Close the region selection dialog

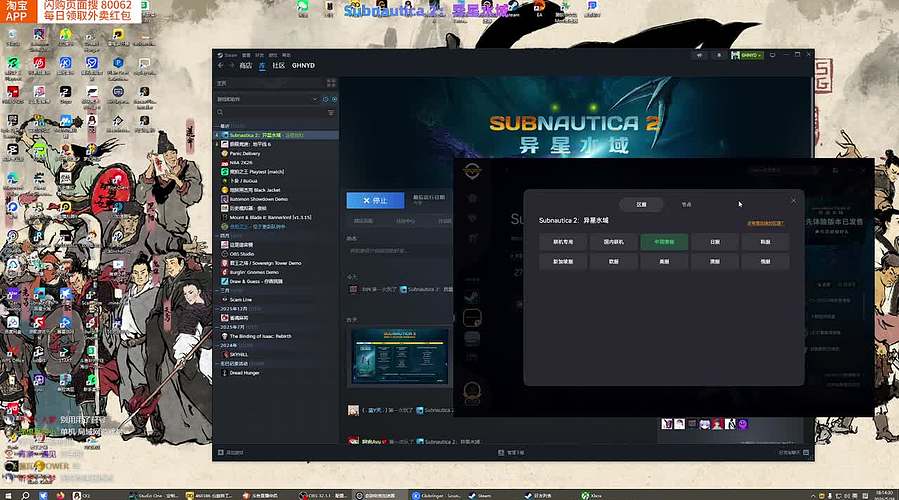point(794,201)
